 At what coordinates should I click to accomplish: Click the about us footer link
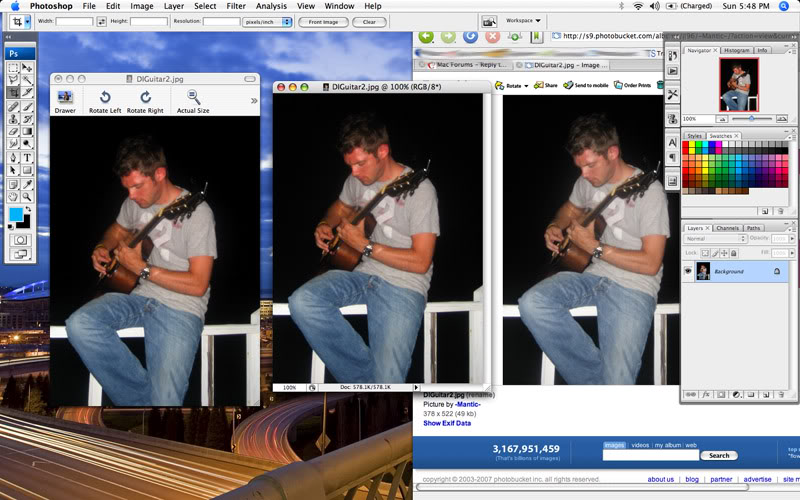661,479
